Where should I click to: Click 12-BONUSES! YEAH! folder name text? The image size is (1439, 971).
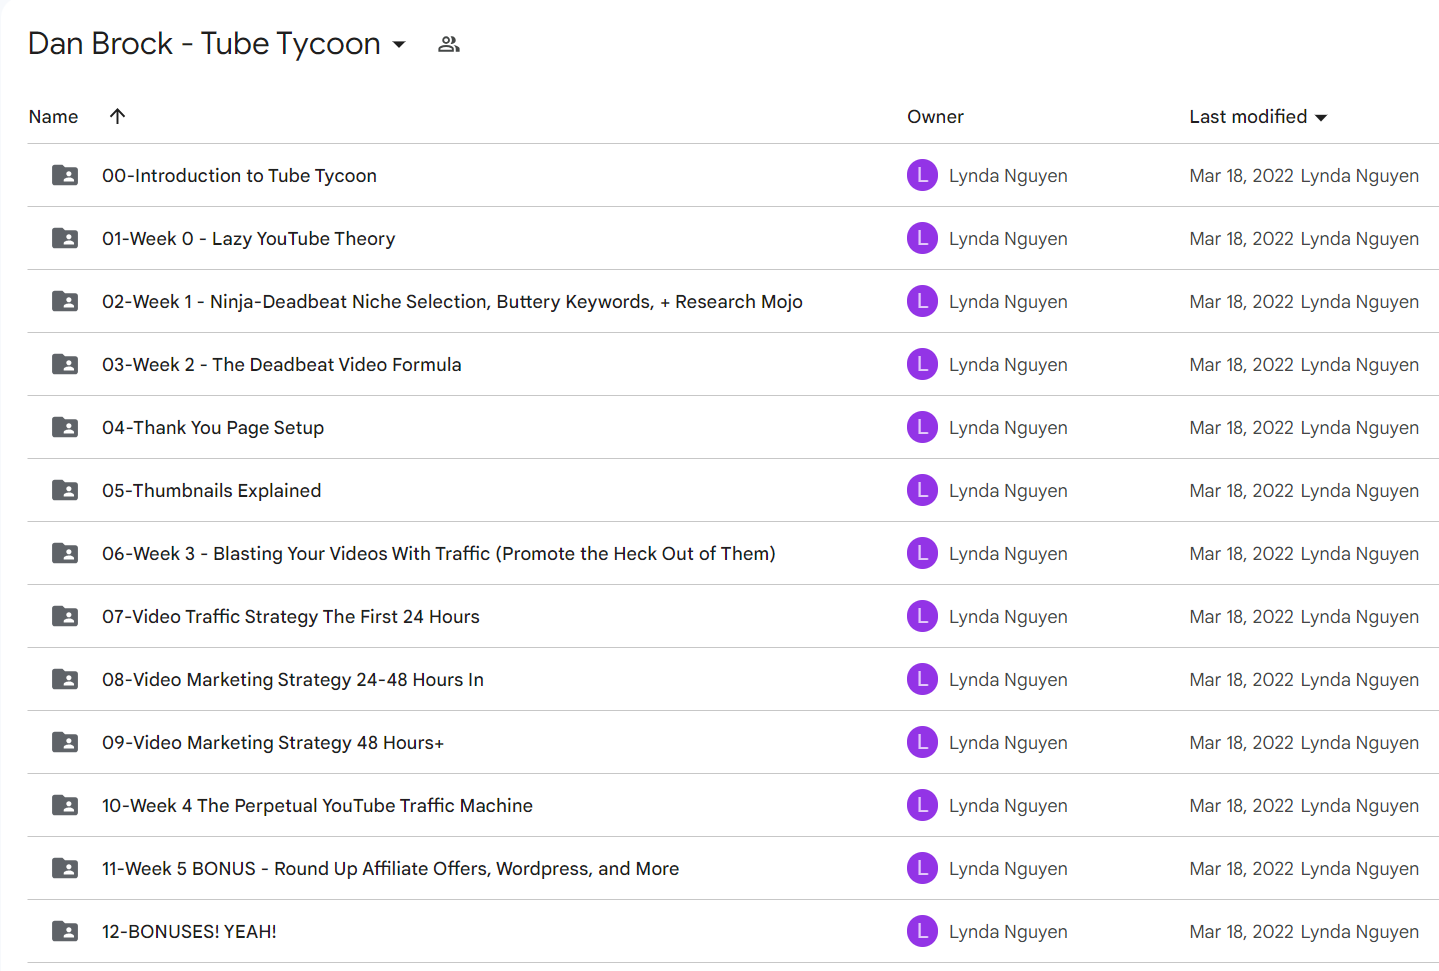[189, 932]
